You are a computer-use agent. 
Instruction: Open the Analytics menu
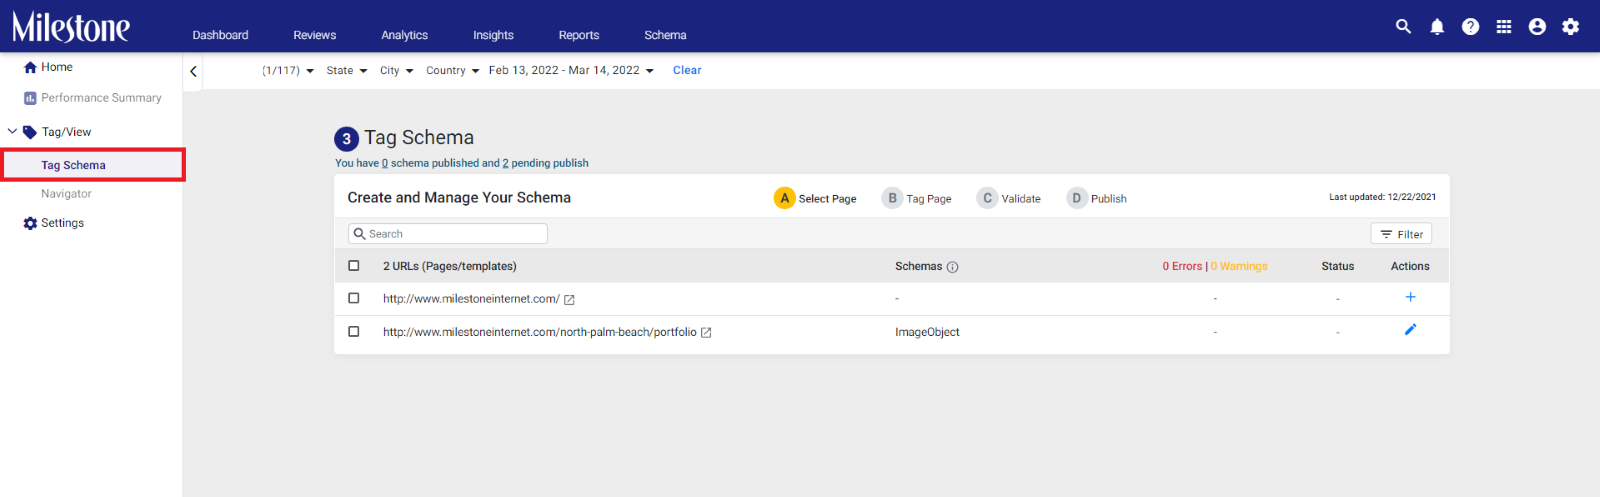[x=404, y=35]
